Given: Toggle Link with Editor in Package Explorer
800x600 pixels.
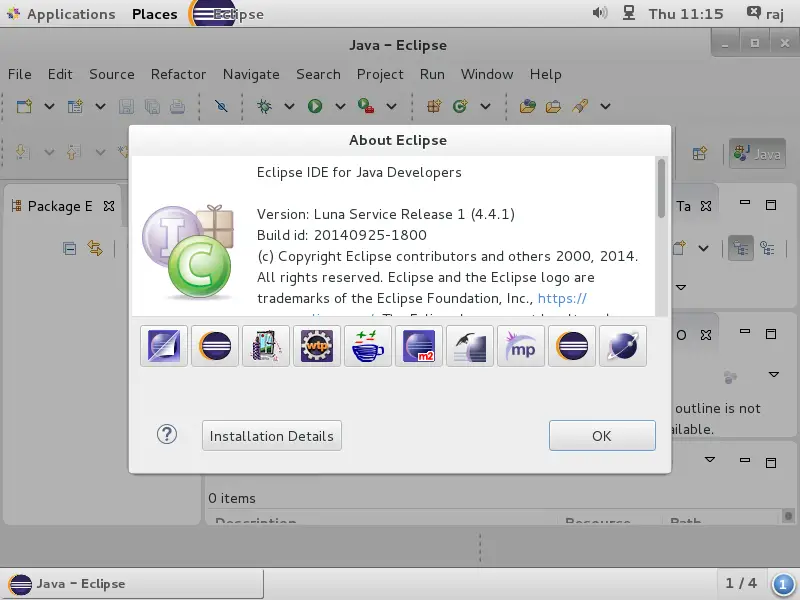Looking at the screenshot, I should (x=95, y=248).
